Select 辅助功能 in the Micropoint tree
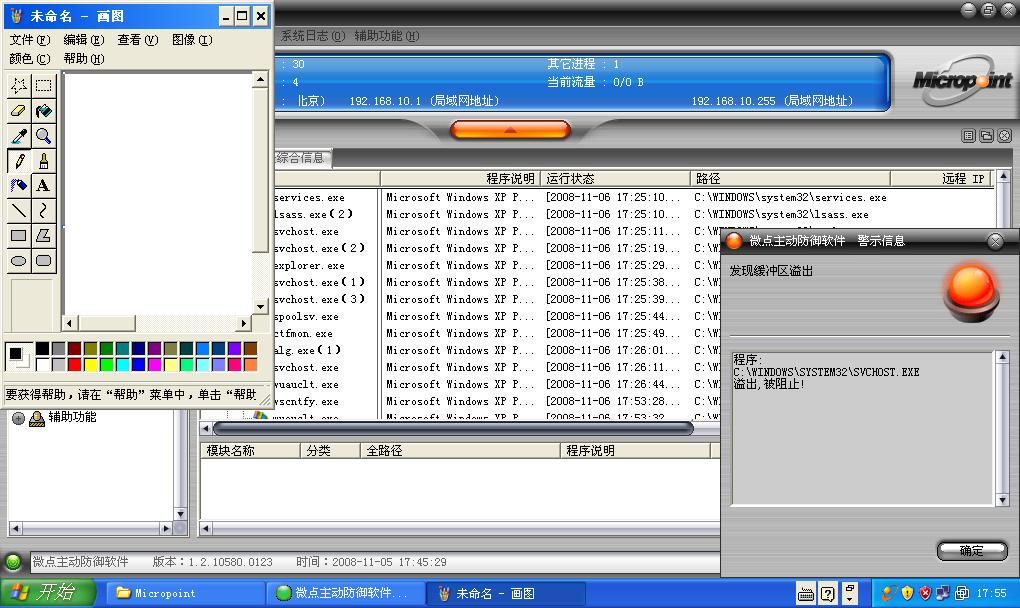Screen dimensions: 1020x608 pyautogui.click(x=72, y=417)
